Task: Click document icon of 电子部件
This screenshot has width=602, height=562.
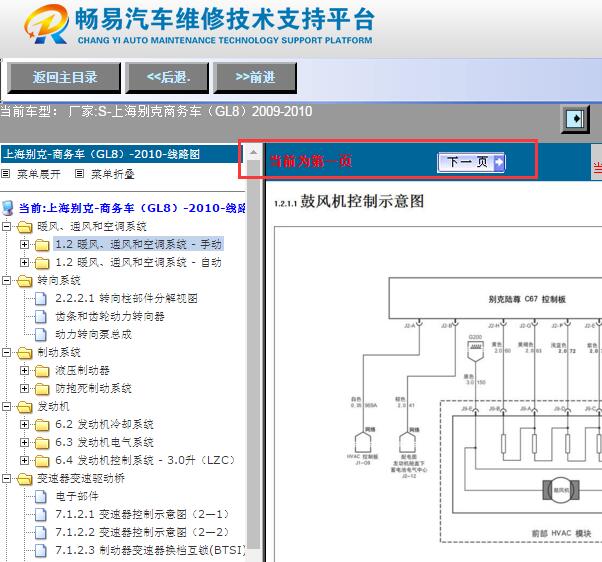Action: tap(41, 496)
